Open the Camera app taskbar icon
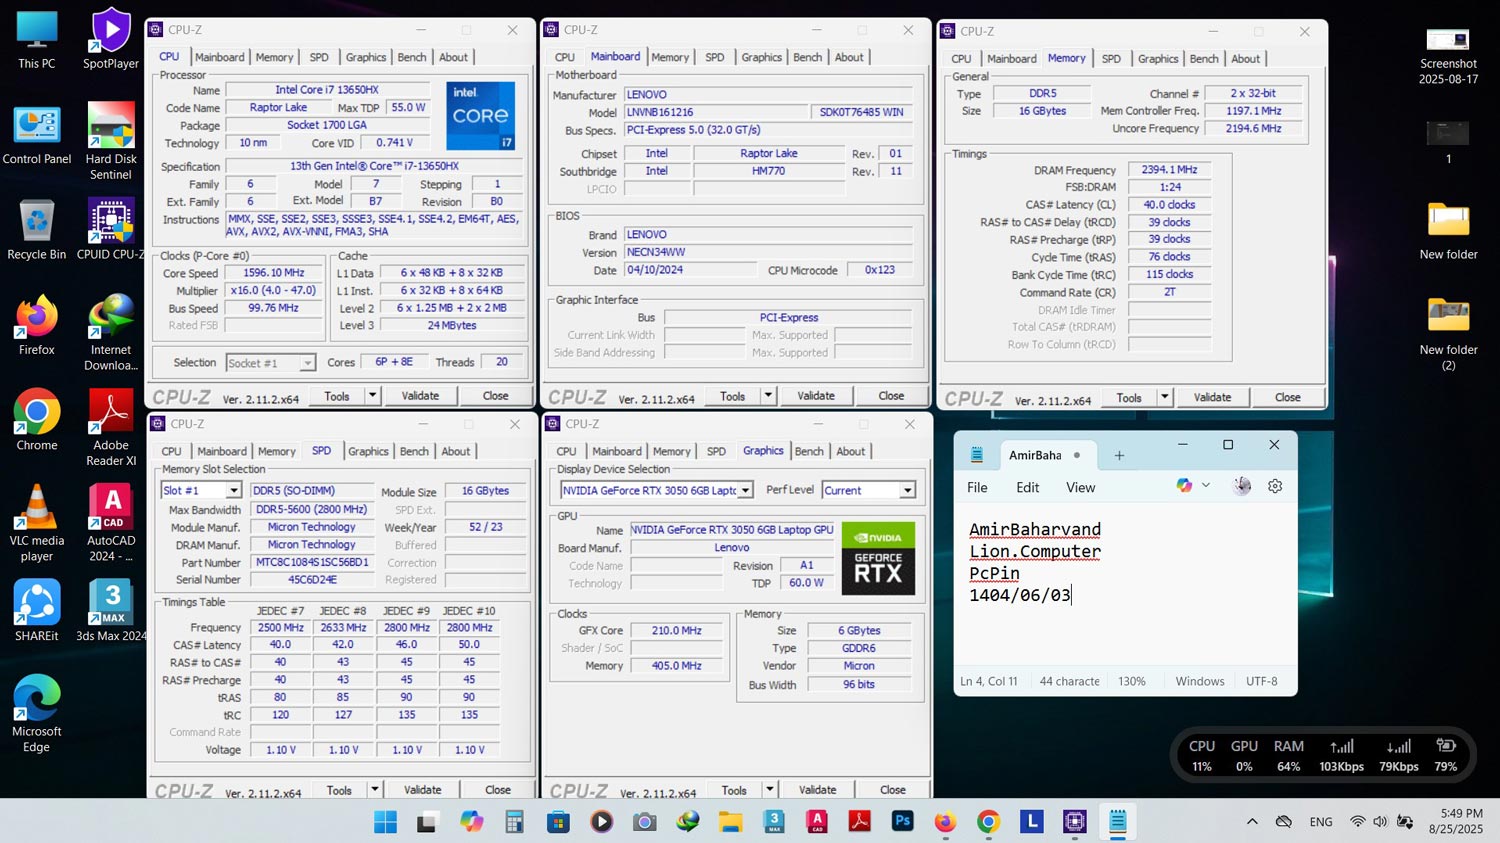The height and width of the screenshot is (843, 1500). [645, 822]
